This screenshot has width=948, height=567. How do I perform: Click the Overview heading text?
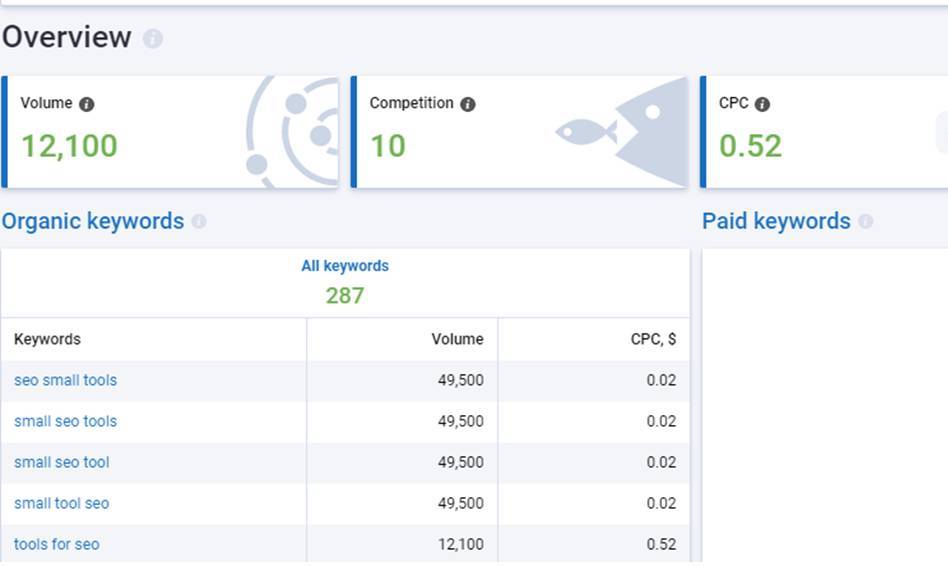coord(67,37)
